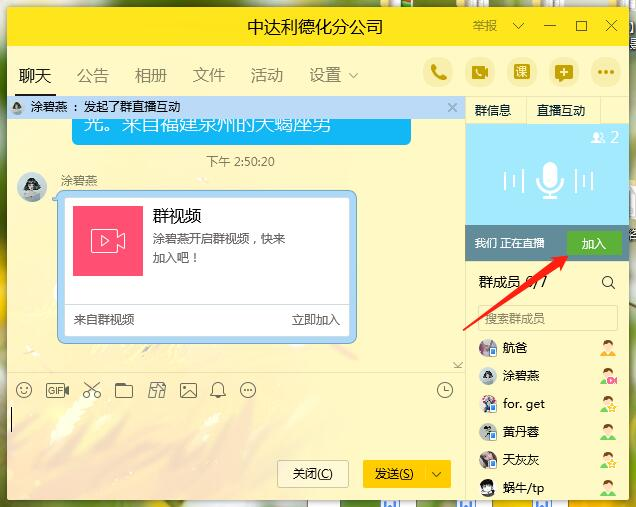Click the 关闭(C) button

coord(313,474)
